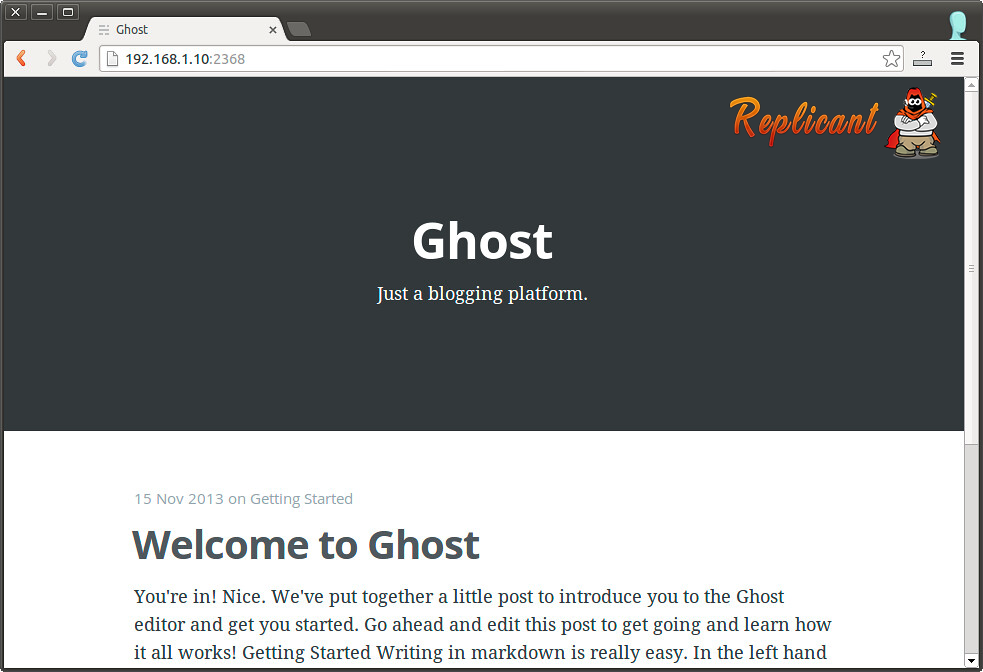The image size is (983, 672).
Task: Click the scrollbar down arrow
Action: (971, 661)
